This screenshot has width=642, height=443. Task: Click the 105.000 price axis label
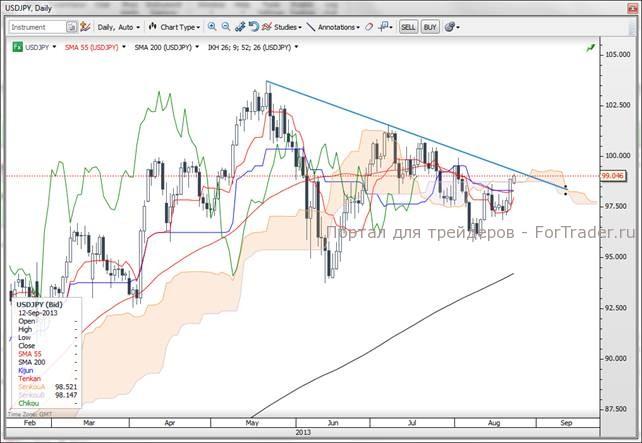click(x=618, y=54)
